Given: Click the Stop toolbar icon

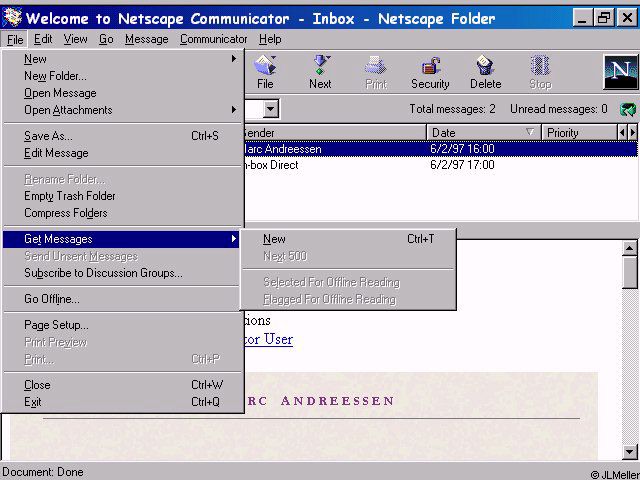Looking at the screenshot, I should click(x=540, y=72).
